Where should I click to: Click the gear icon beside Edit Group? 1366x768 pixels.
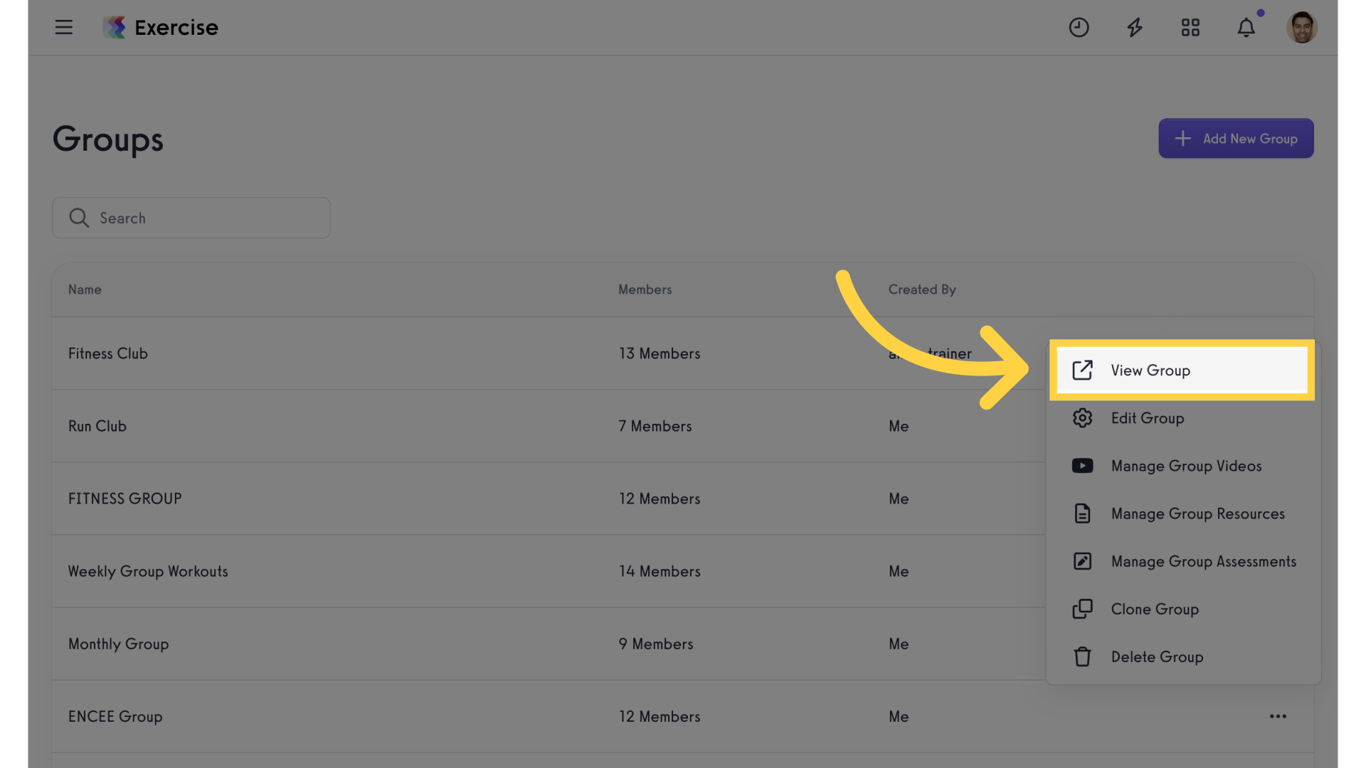pos(1082,418)
